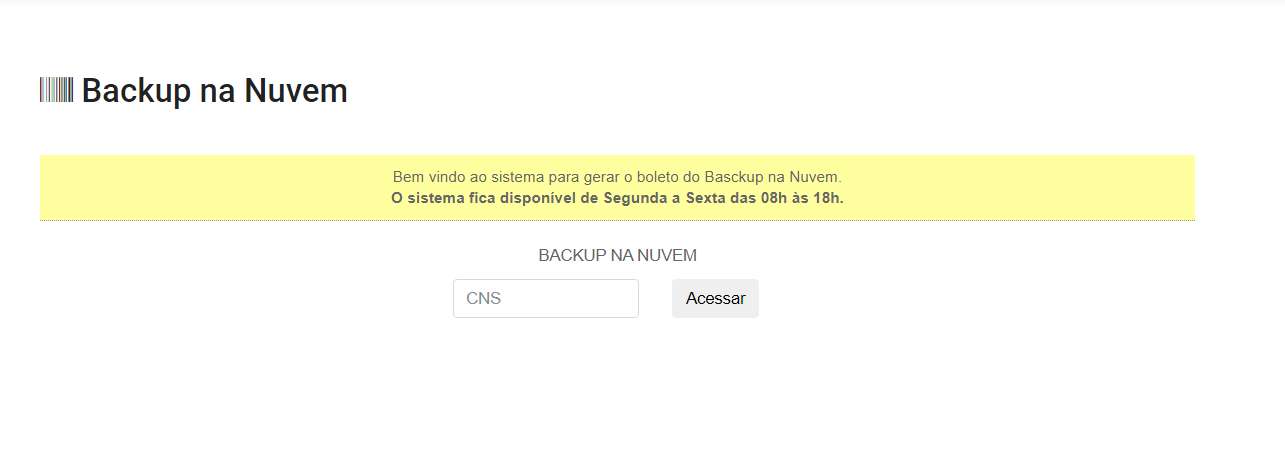
Task: Click the barcode icon beside the page title
Action: click(x=57, y=90)
